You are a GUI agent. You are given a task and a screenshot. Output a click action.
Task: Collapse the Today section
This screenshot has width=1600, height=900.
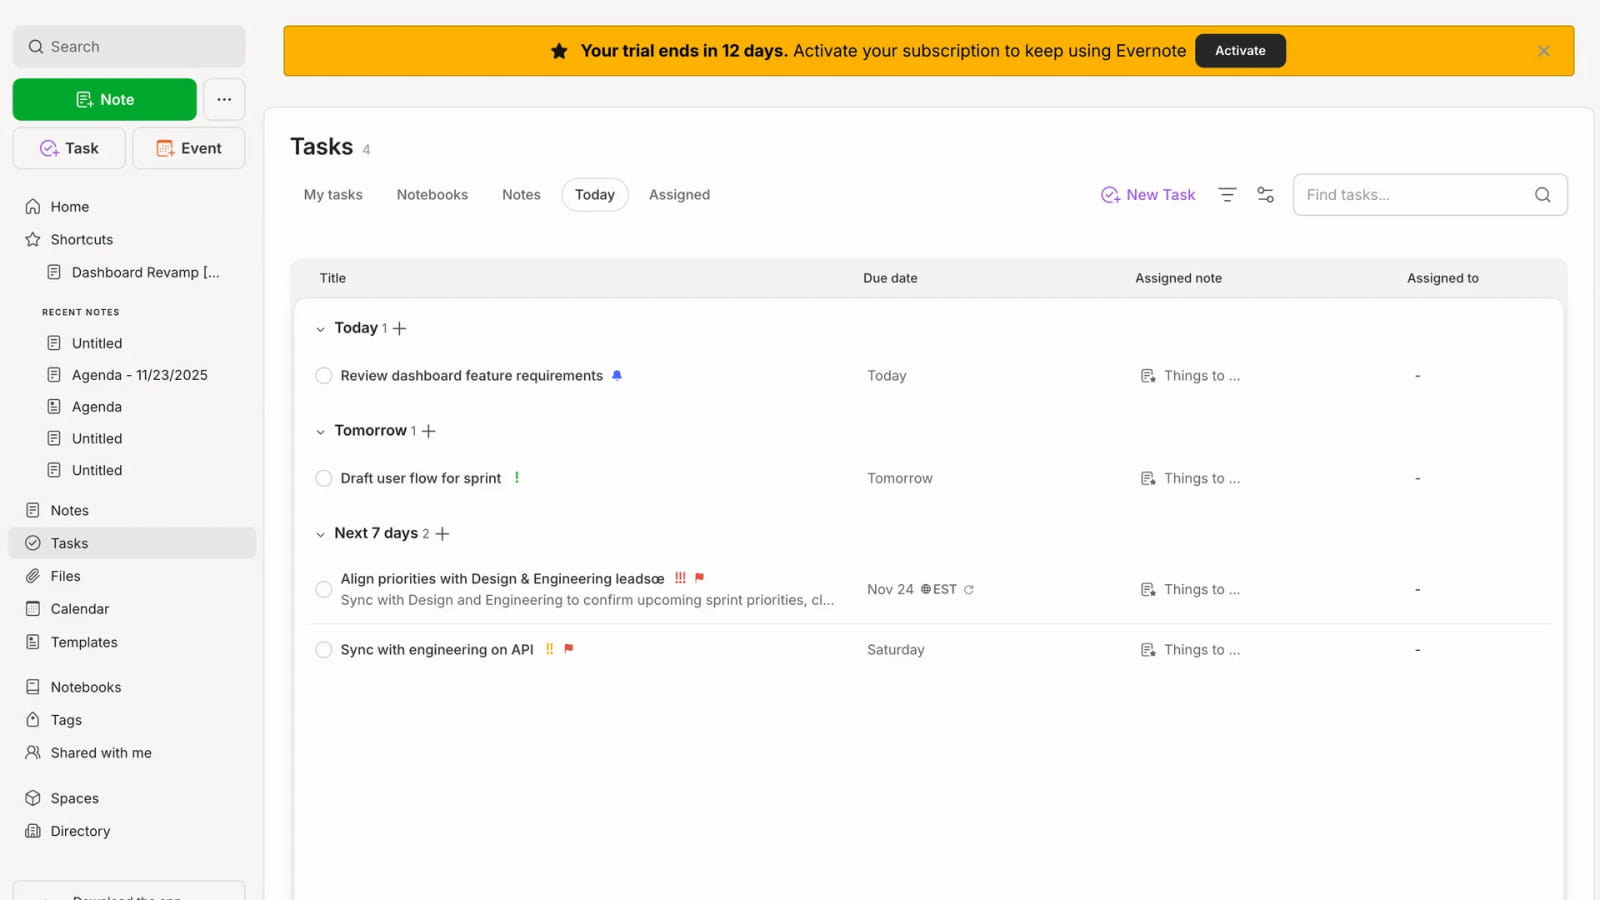[320, 327]
